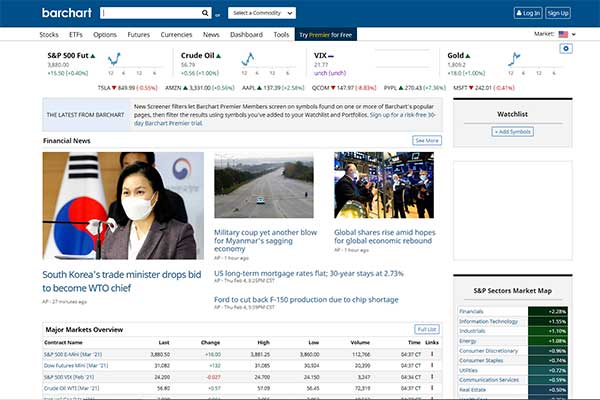The height and width of the screenshot is (400, 600).
Task: Click the AMZN ticker quote
Action: click(x=199, y=88)
